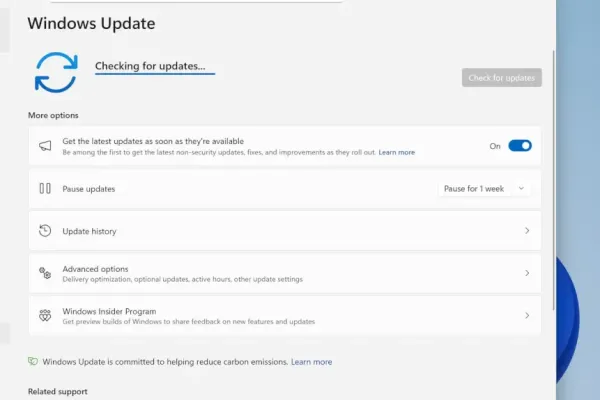Turn off the latest updates toggle
The image size is (600, 400).
[520, 146]
